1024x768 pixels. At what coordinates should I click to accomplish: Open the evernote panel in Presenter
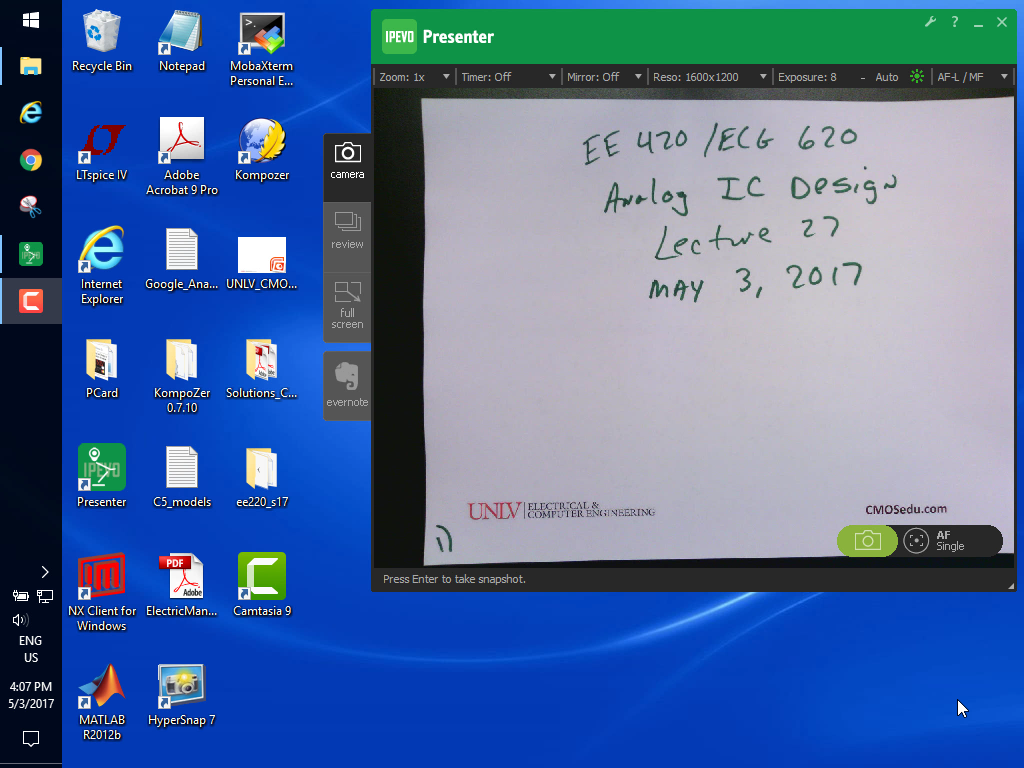(x=347, y=385)
